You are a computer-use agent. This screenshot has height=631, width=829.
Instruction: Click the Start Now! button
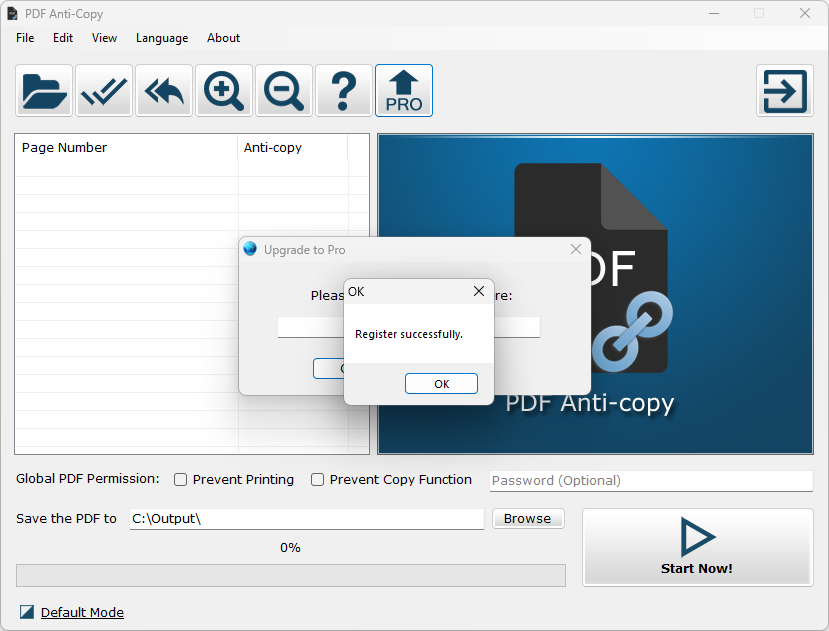[x=697, y=547]
